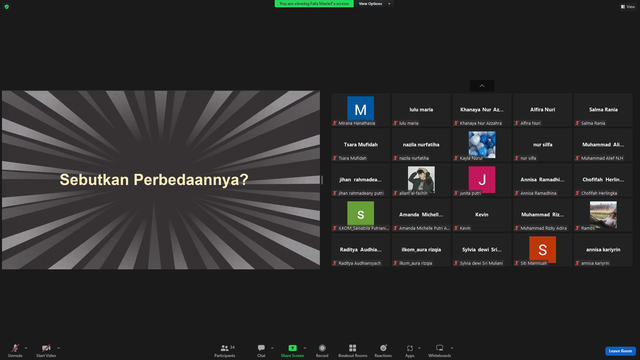
Task: Select Siti Maimunah's orange S avatar
Action: (x=542, y=250)
